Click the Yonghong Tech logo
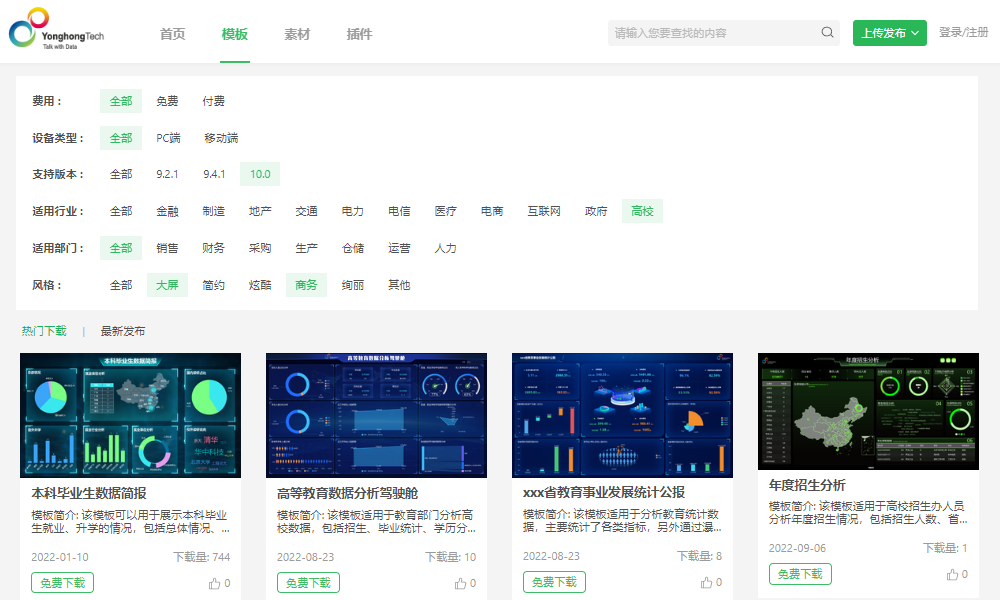The image size is (1000, 600). (55, 30)
